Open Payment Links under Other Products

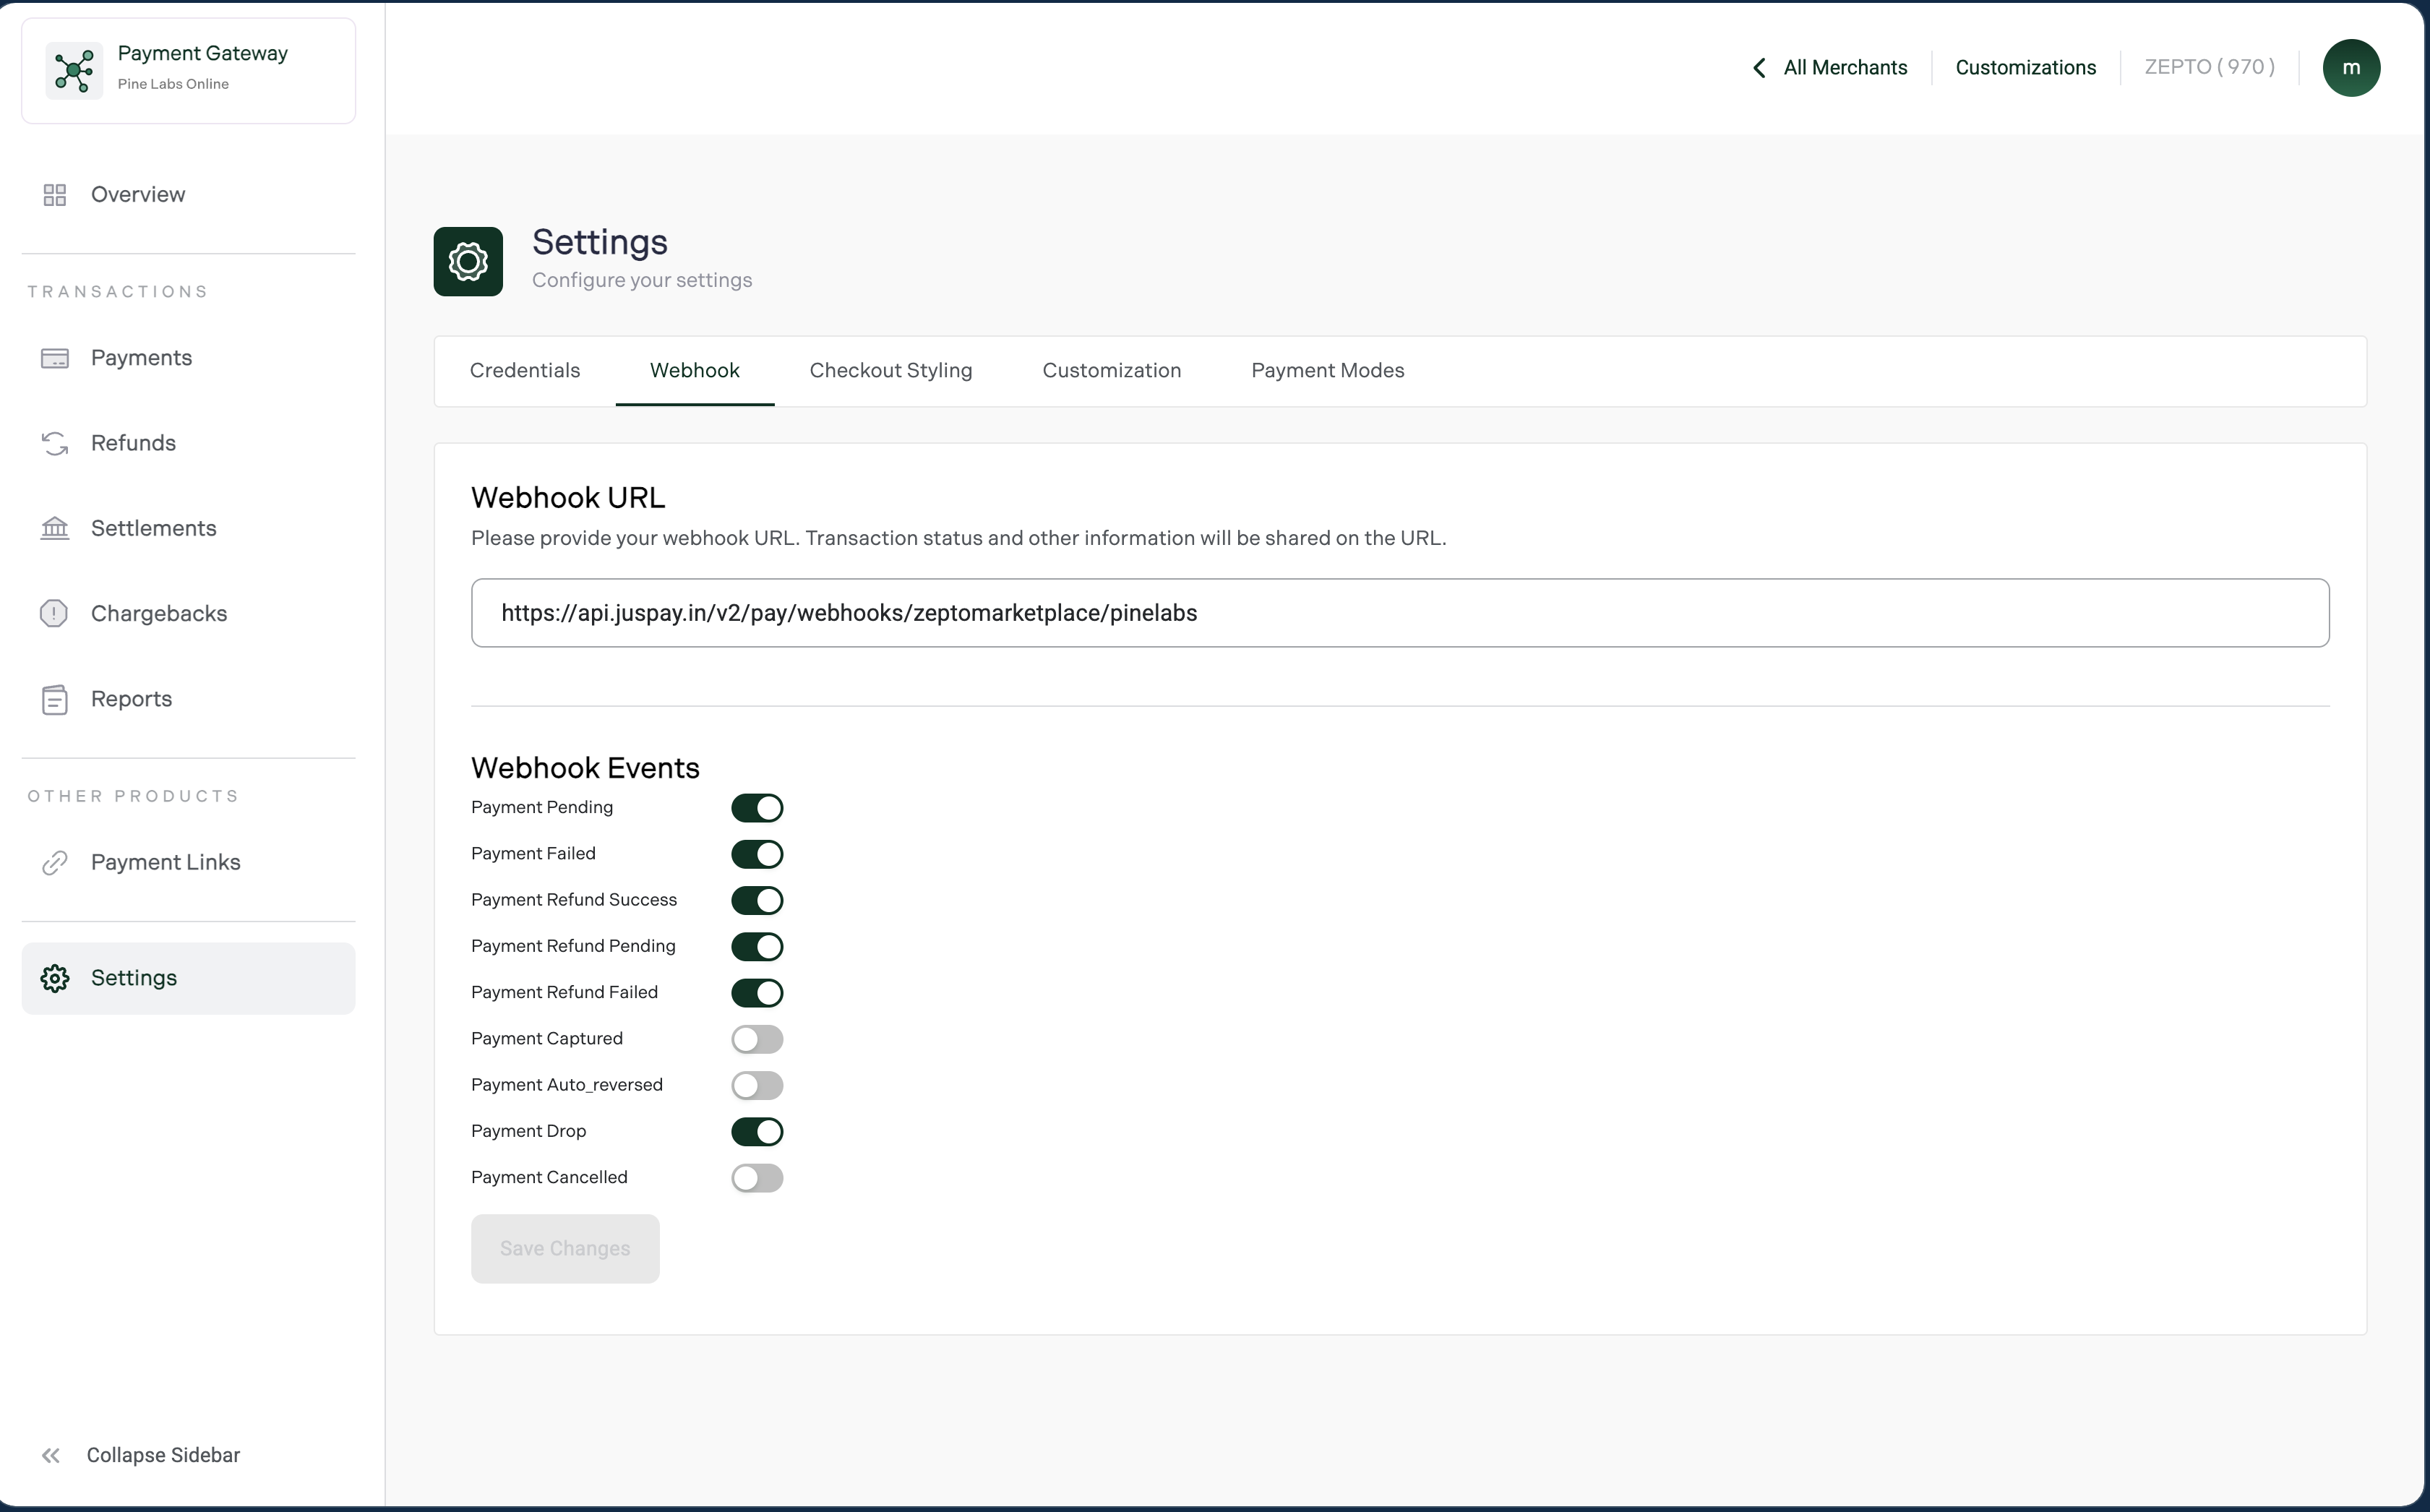pos(188,862)
